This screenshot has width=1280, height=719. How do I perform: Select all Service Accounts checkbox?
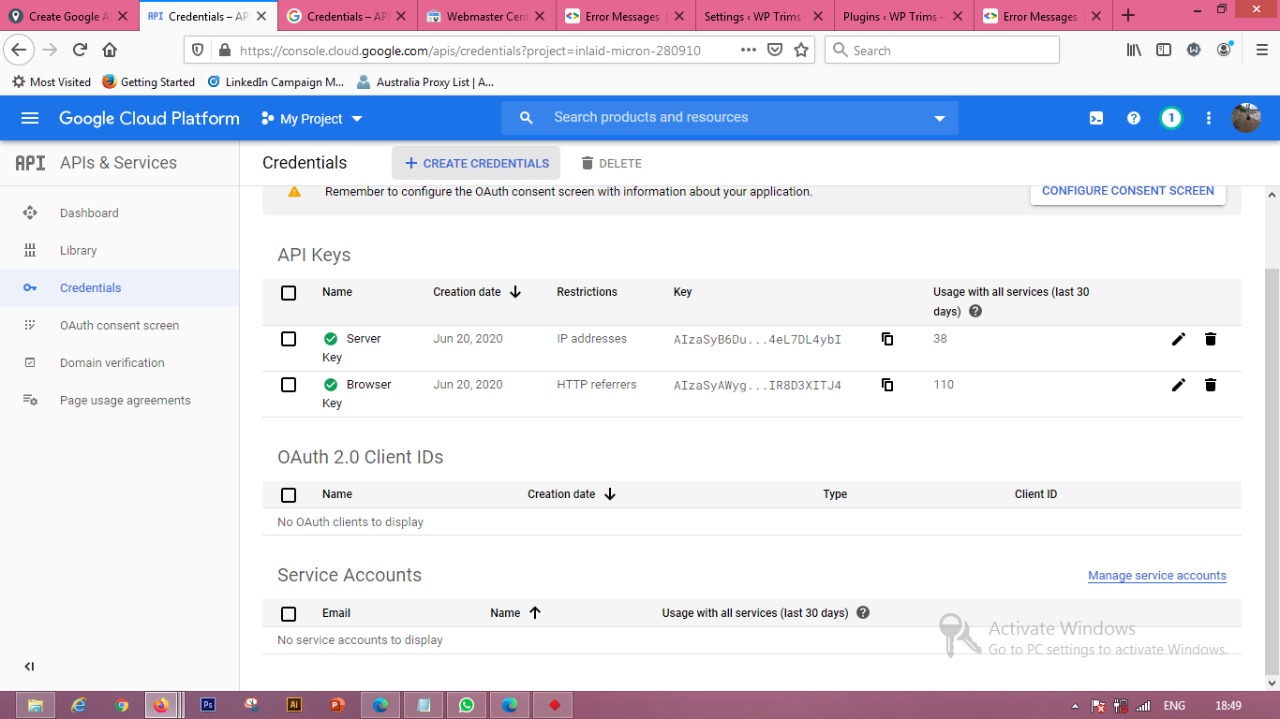pos(289,614)
